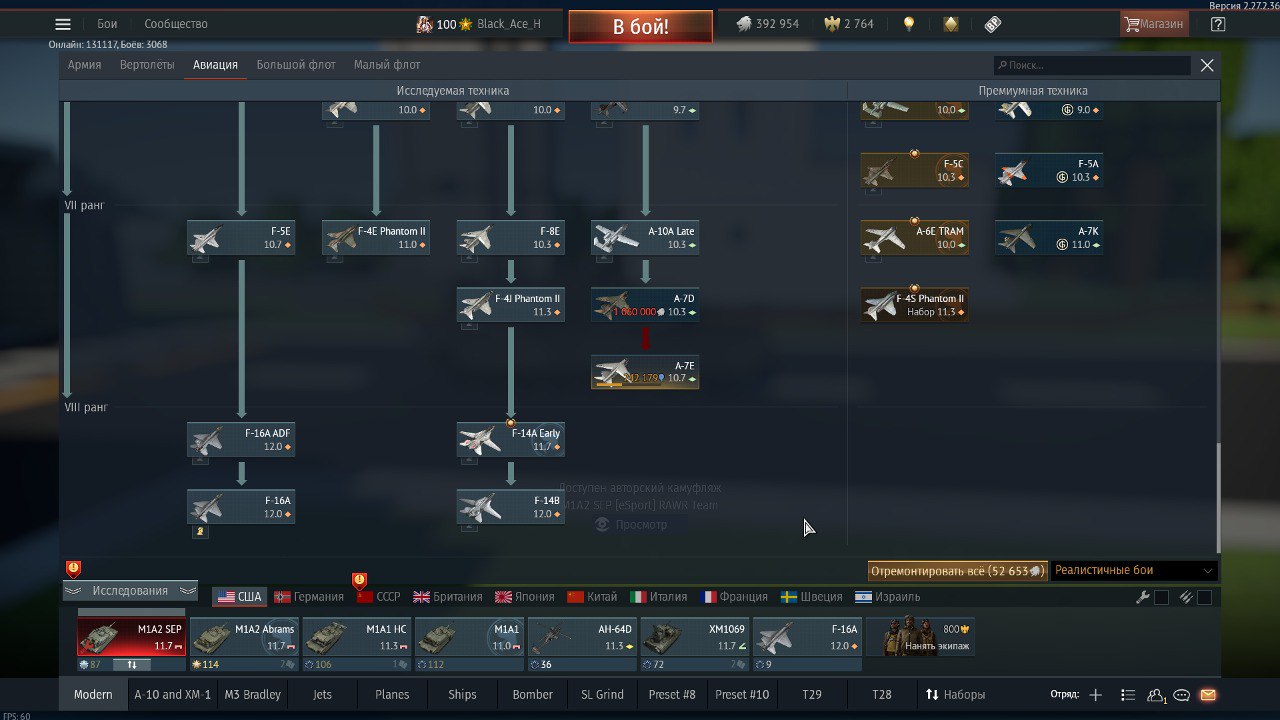Switch to the Вертолёты tab
Image resolution: width=1280 pixels, height=720 pixels.
(x=147, y=65)
